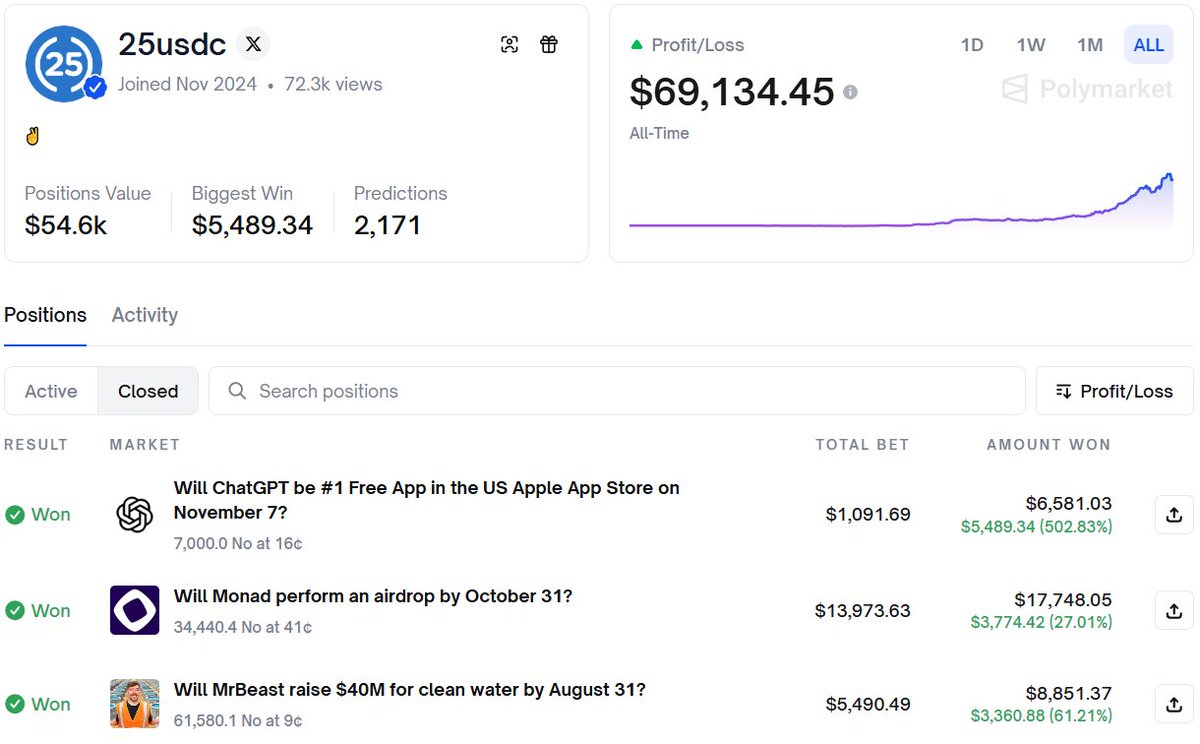Screen dimensions: 1200x744
Task: Click the TOTAL BET column header
Action: (x=862, y=444)
